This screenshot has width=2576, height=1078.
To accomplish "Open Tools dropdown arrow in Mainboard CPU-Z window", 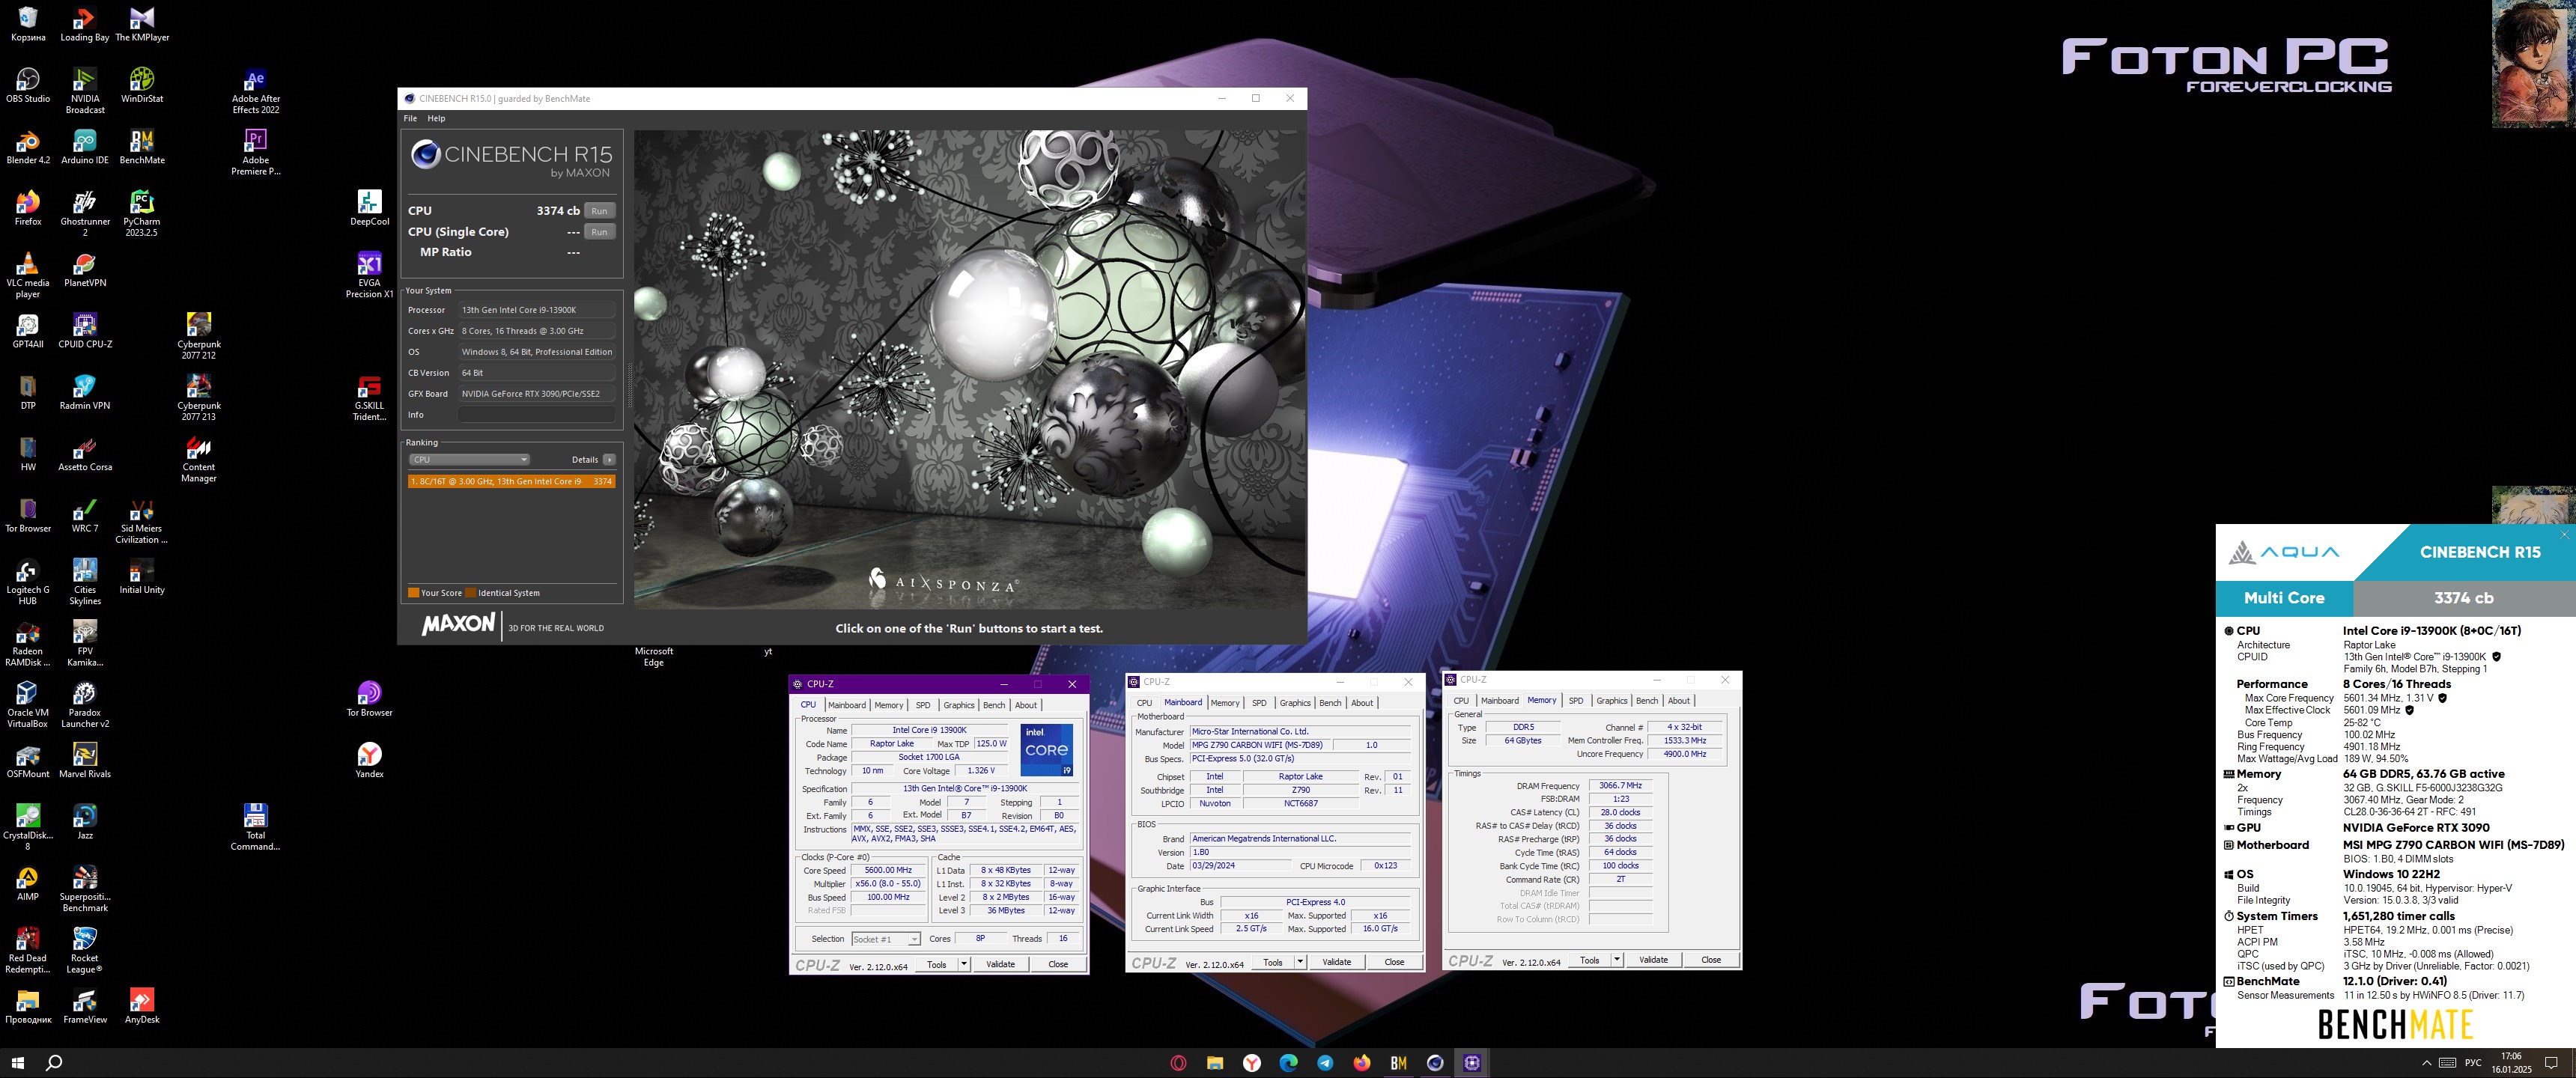I will point(1300,962).
